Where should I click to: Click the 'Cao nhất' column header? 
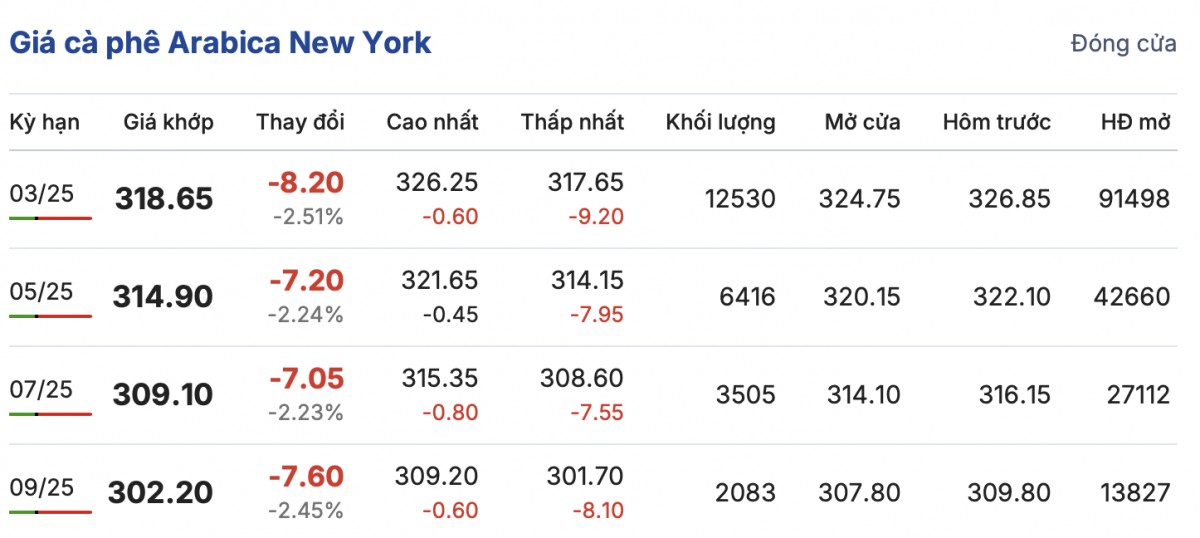click(432, 122)
